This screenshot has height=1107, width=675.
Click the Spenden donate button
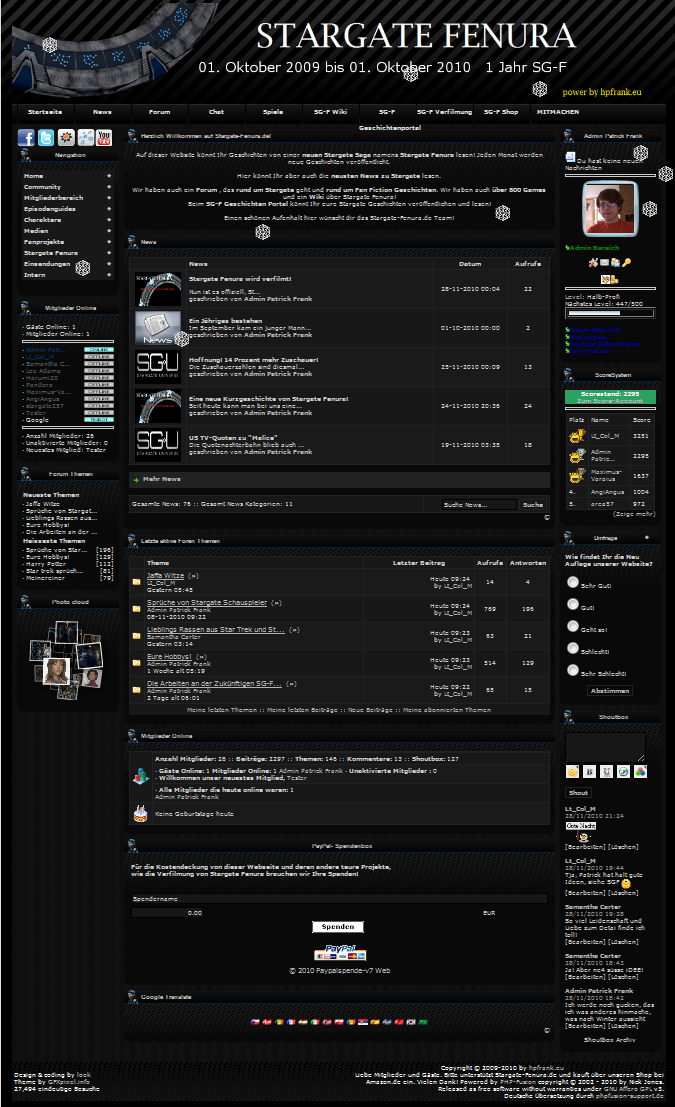[337, 927]
